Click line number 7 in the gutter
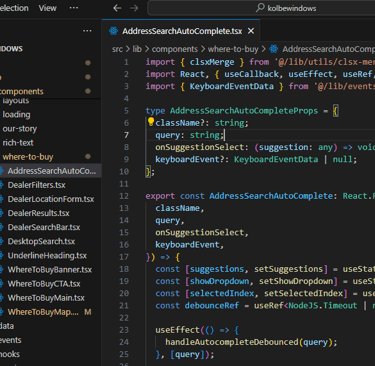The height and width of the screenshot is (366, 375). [x=126, y=135]
